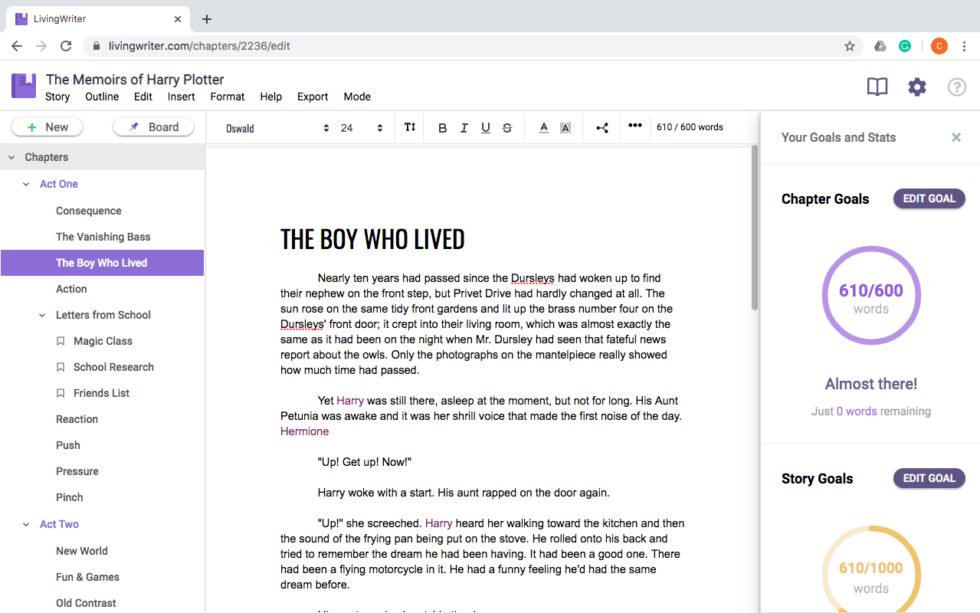This screenshot has width=980, height=613.
Task: Open the text highlight color tool
Action: click(x=565, y=127)
